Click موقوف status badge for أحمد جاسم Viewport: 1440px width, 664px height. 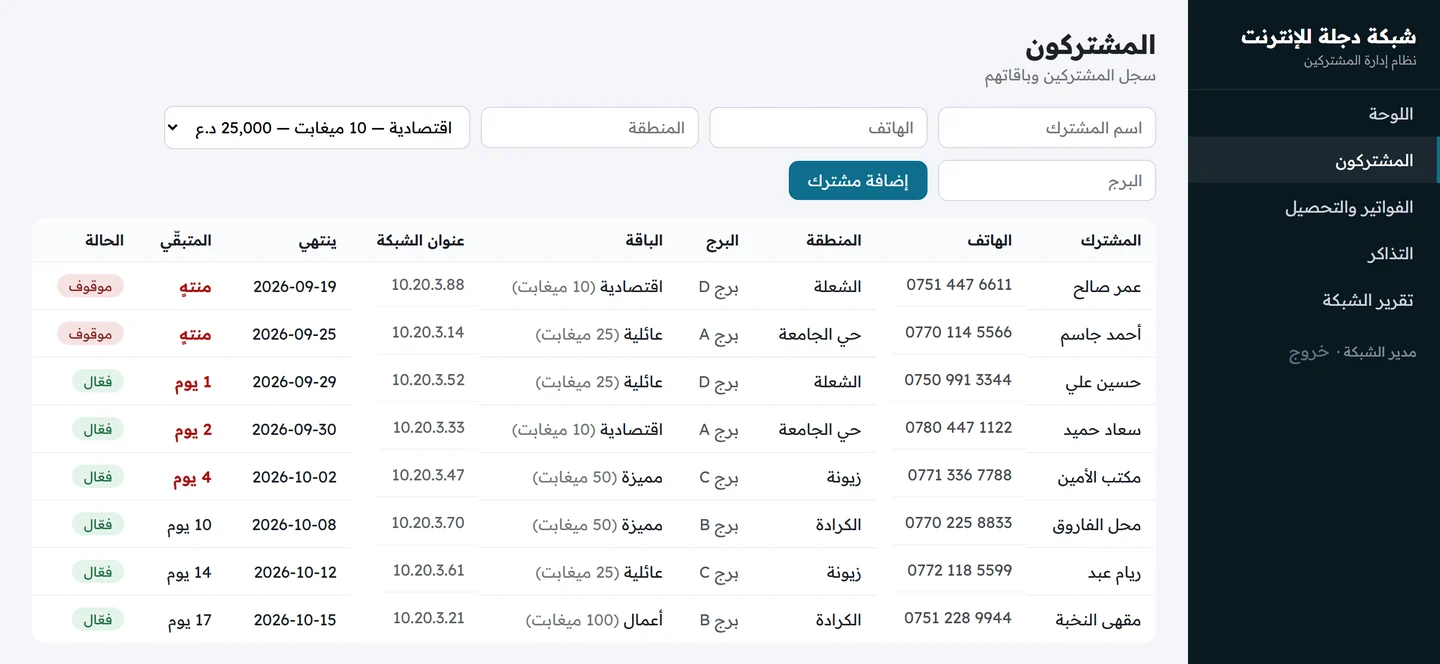91,334
